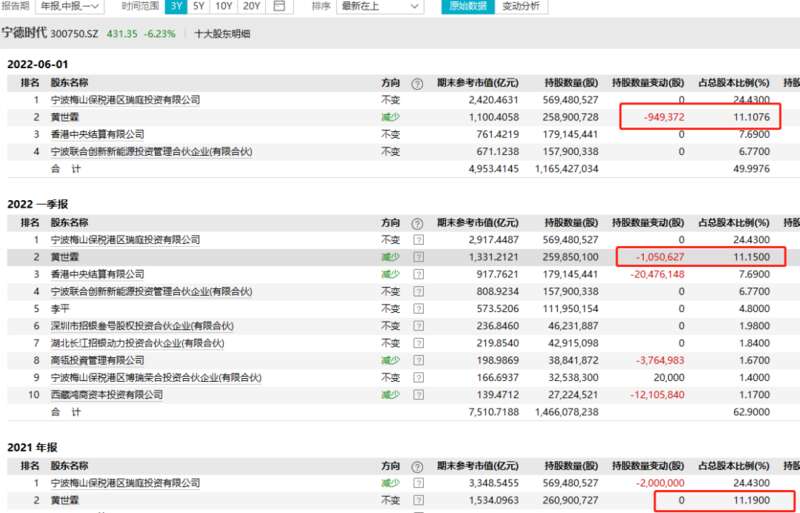Click help icon beside 方向 in 2022-06-01 table
The image size is (800, 513).
(417, 84)
